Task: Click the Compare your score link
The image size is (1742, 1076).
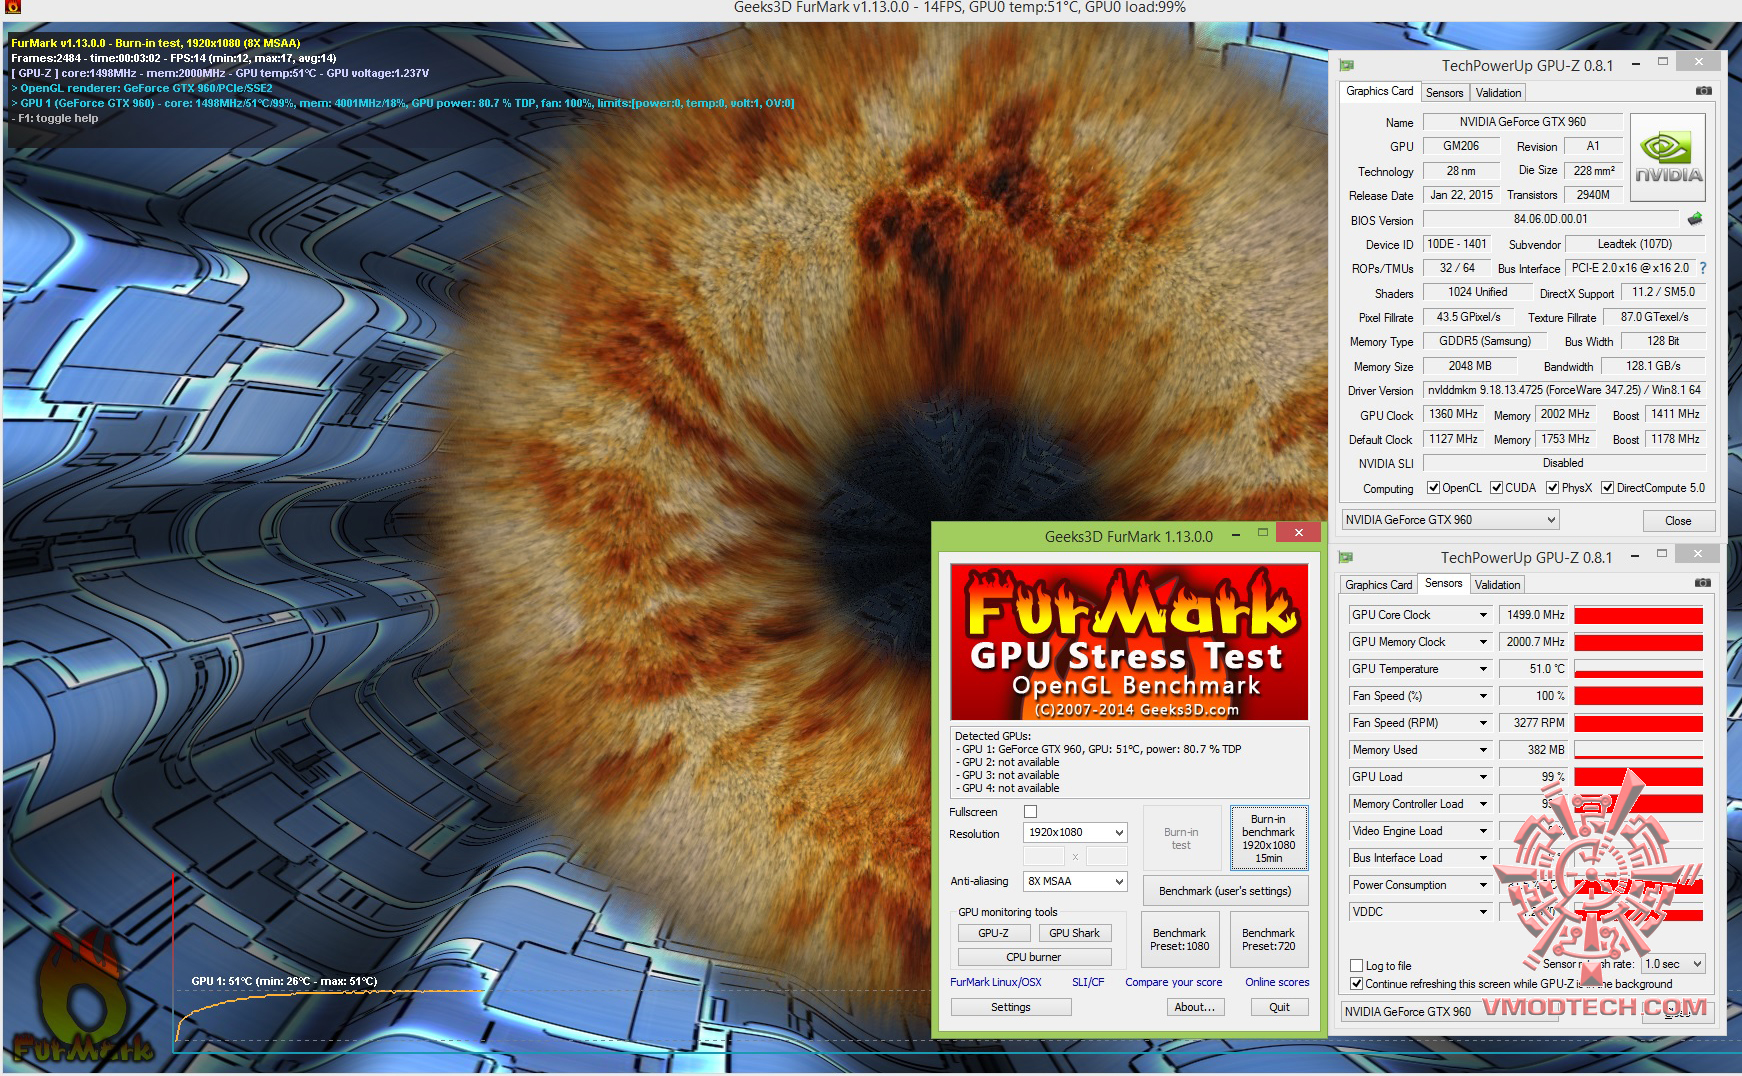Action: pyautogui.click(x=1174, y=982)
